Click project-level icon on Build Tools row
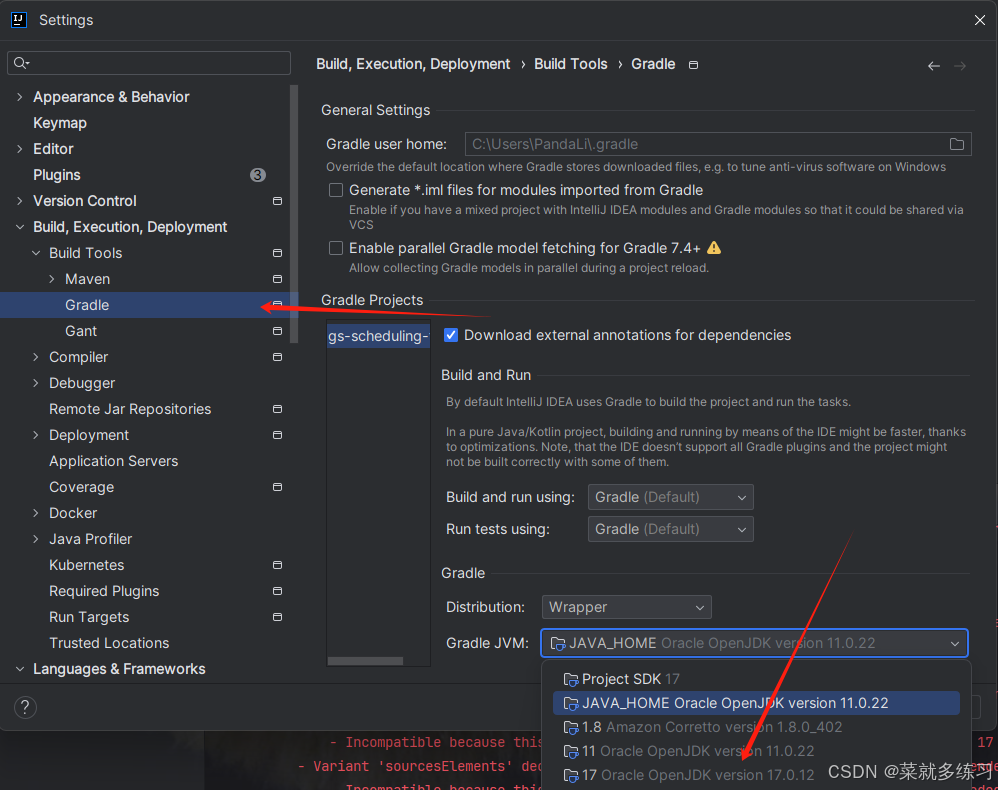Screen dimensions: 998x790 pos(278,253)
